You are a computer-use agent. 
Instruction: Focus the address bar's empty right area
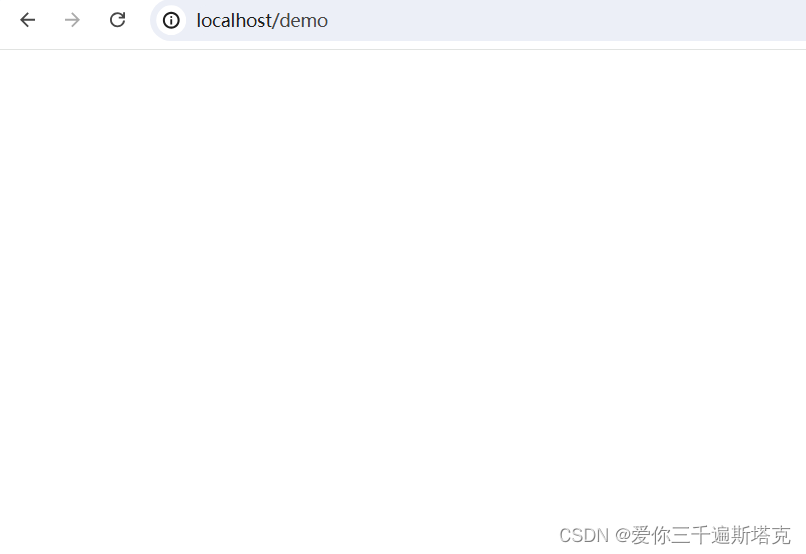coord(565,21)
